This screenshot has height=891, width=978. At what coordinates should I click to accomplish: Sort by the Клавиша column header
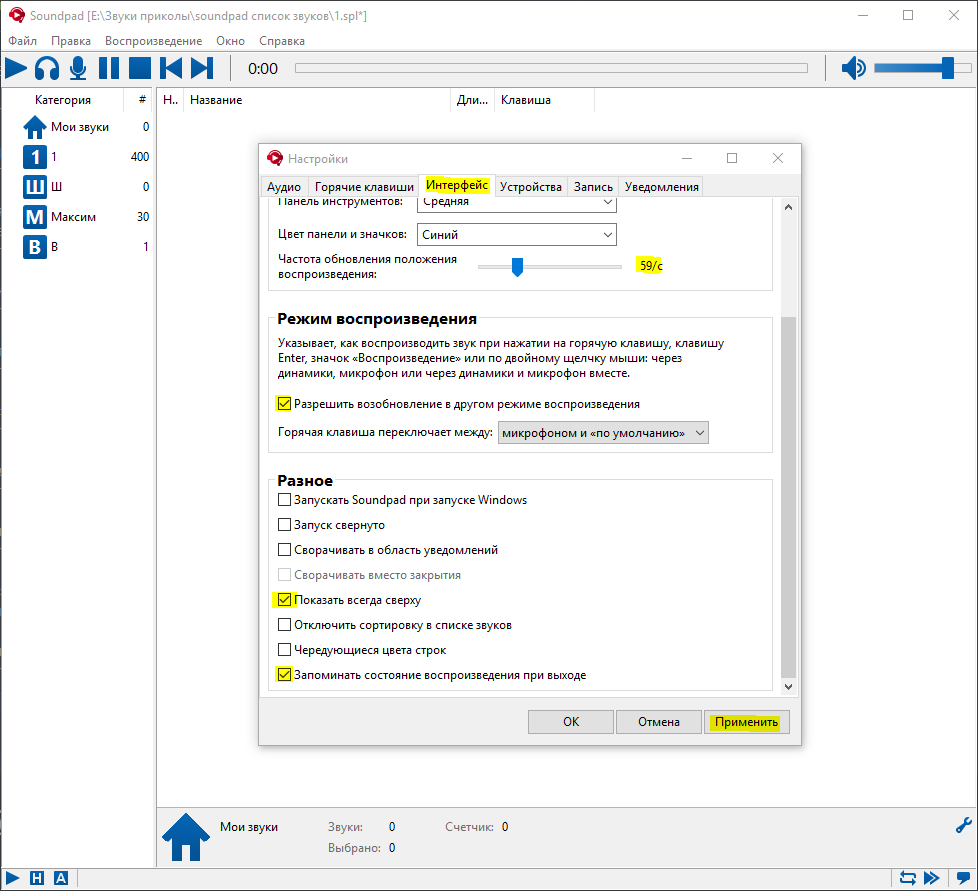point(545,100)
